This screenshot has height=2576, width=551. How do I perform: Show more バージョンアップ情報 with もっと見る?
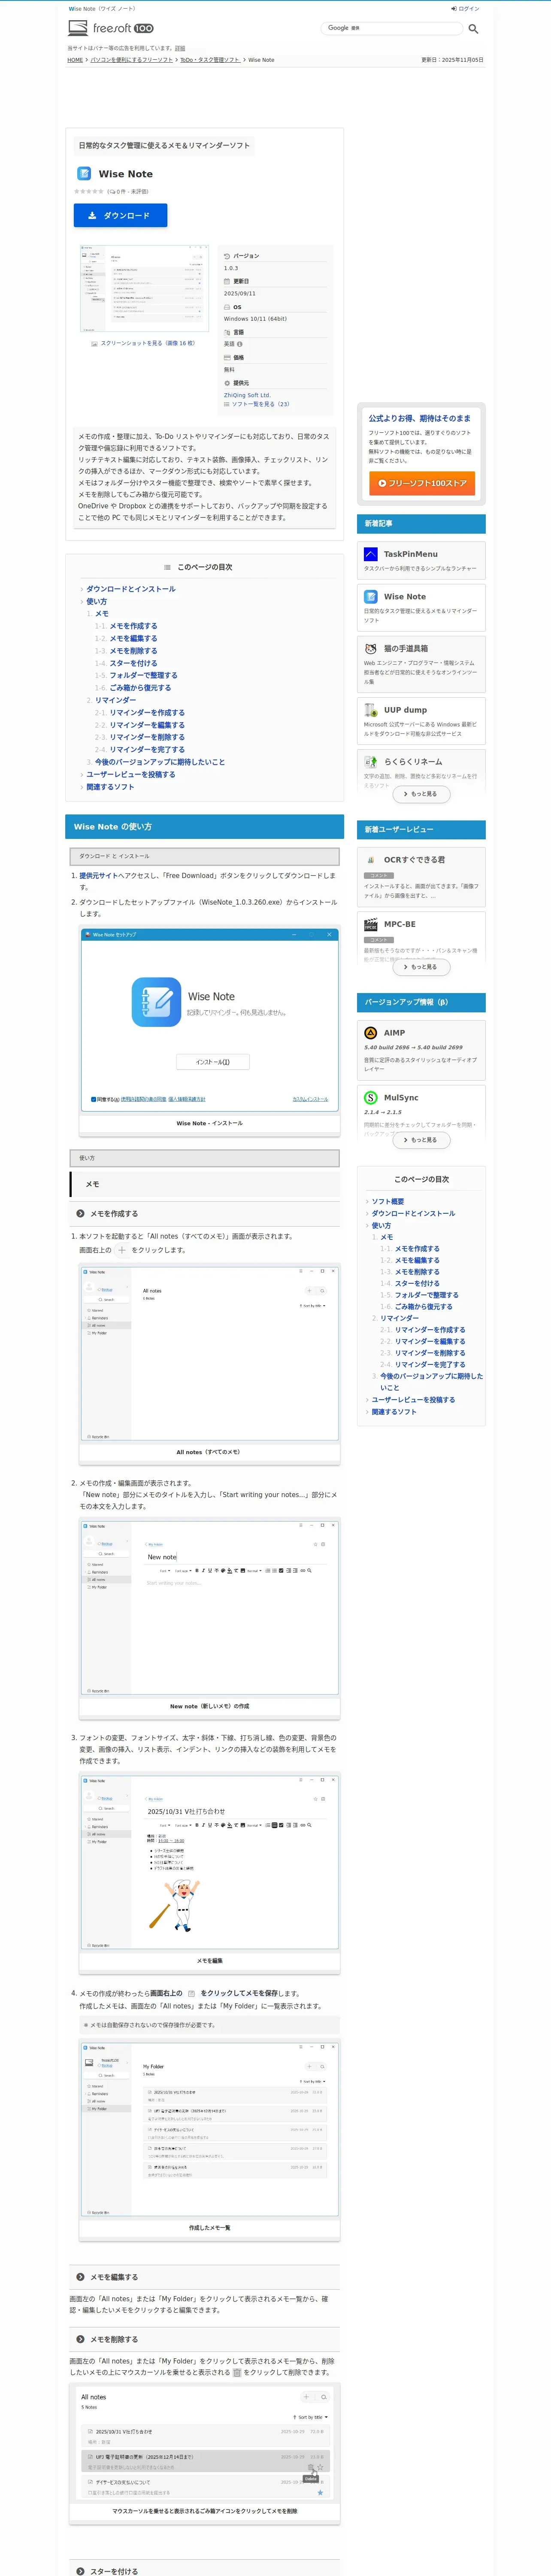point(421,1140)
